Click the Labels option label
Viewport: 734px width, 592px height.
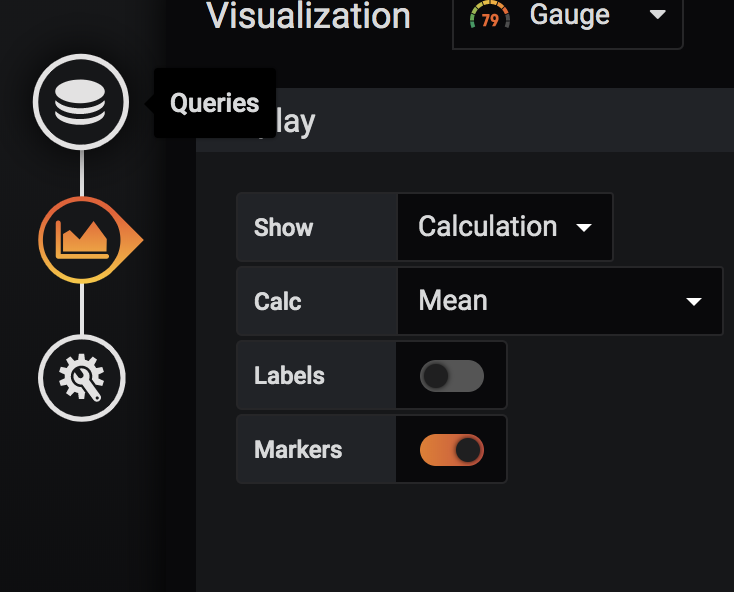[289, 376]
